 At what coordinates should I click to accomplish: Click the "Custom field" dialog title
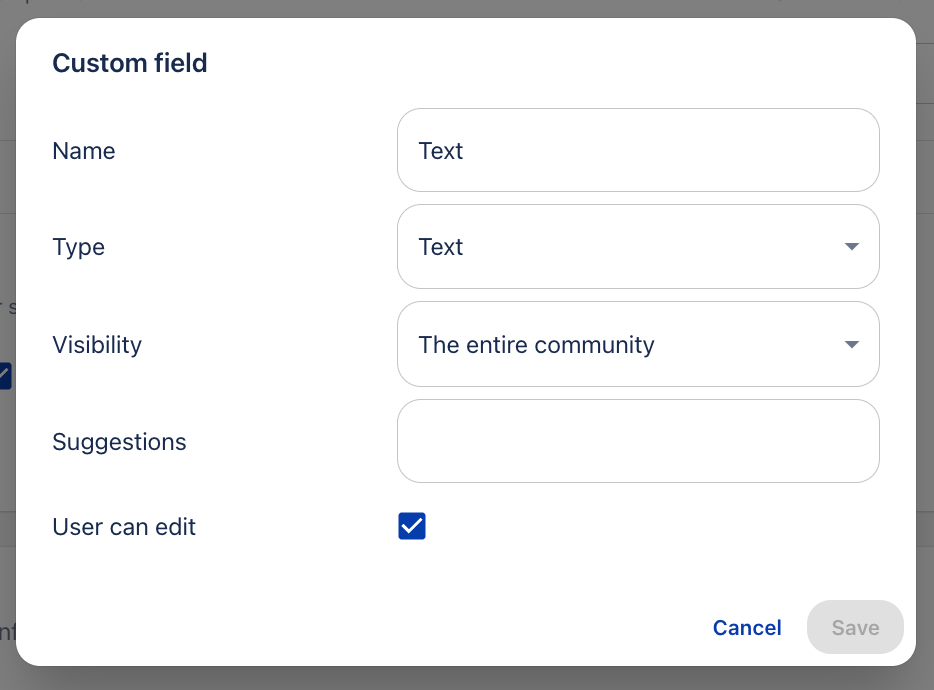(x=130, y=63)
